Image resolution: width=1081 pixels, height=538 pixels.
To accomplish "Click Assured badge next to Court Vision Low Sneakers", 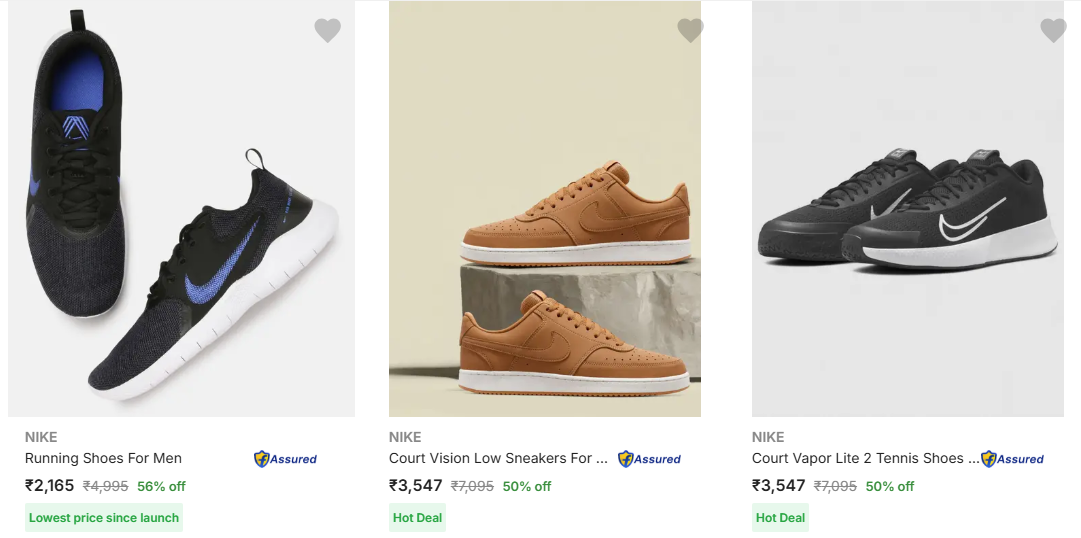I will click(649, 459).
